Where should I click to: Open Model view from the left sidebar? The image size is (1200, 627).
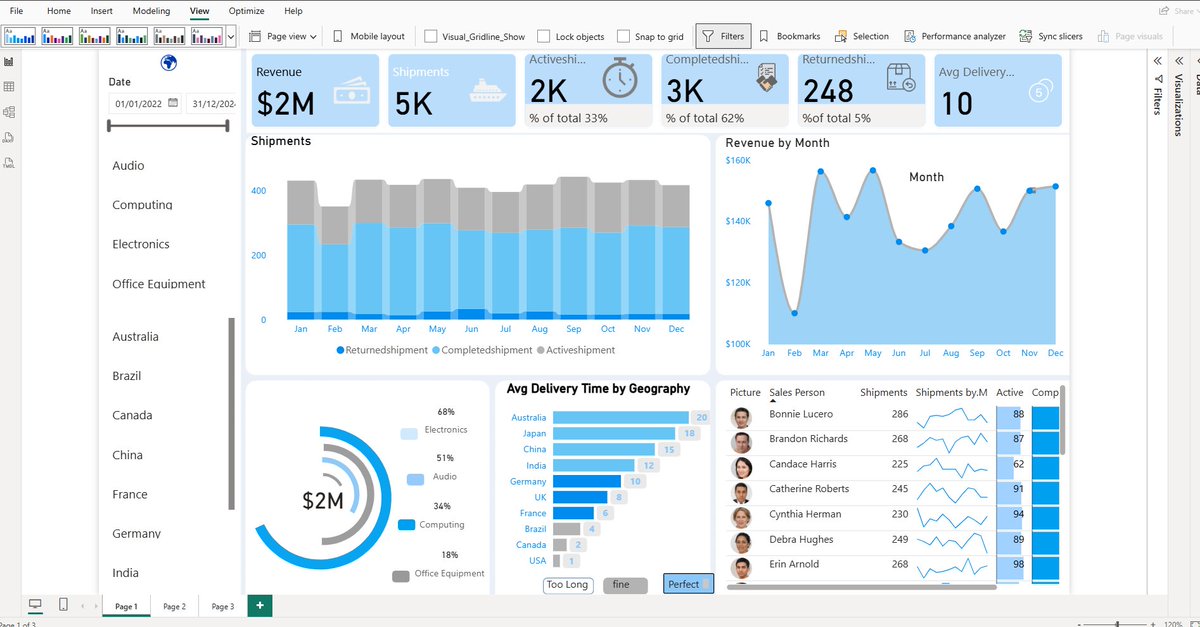pos(9,112)
